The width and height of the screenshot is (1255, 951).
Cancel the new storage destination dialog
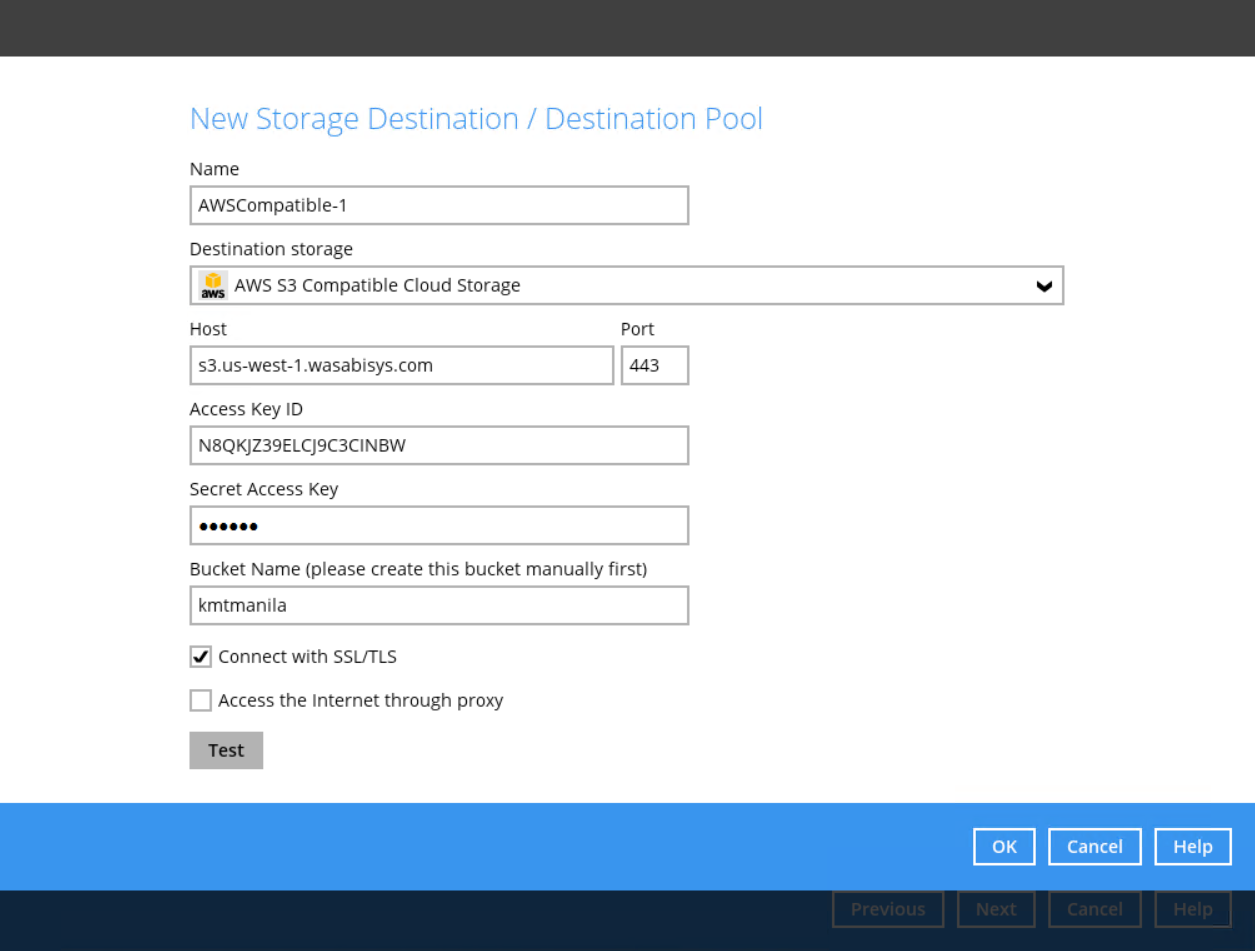click(1094, 847)
